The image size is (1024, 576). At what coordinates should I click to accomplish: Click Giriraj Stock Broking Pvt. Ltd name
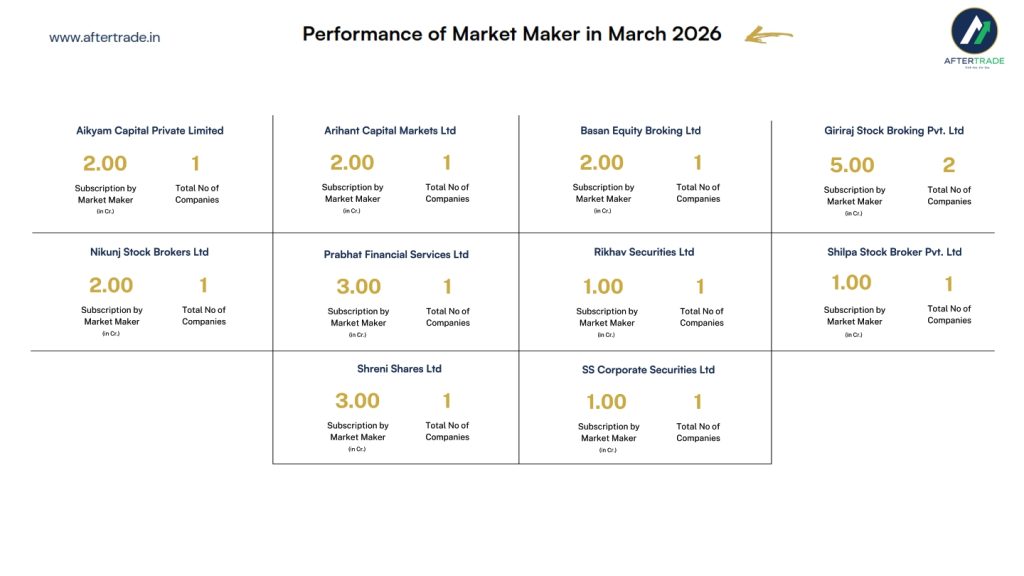894,131
